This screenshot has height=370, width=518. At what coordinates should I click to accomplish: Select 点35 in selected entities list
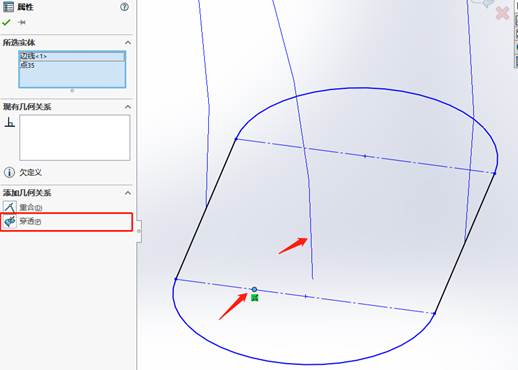[27, 65]
